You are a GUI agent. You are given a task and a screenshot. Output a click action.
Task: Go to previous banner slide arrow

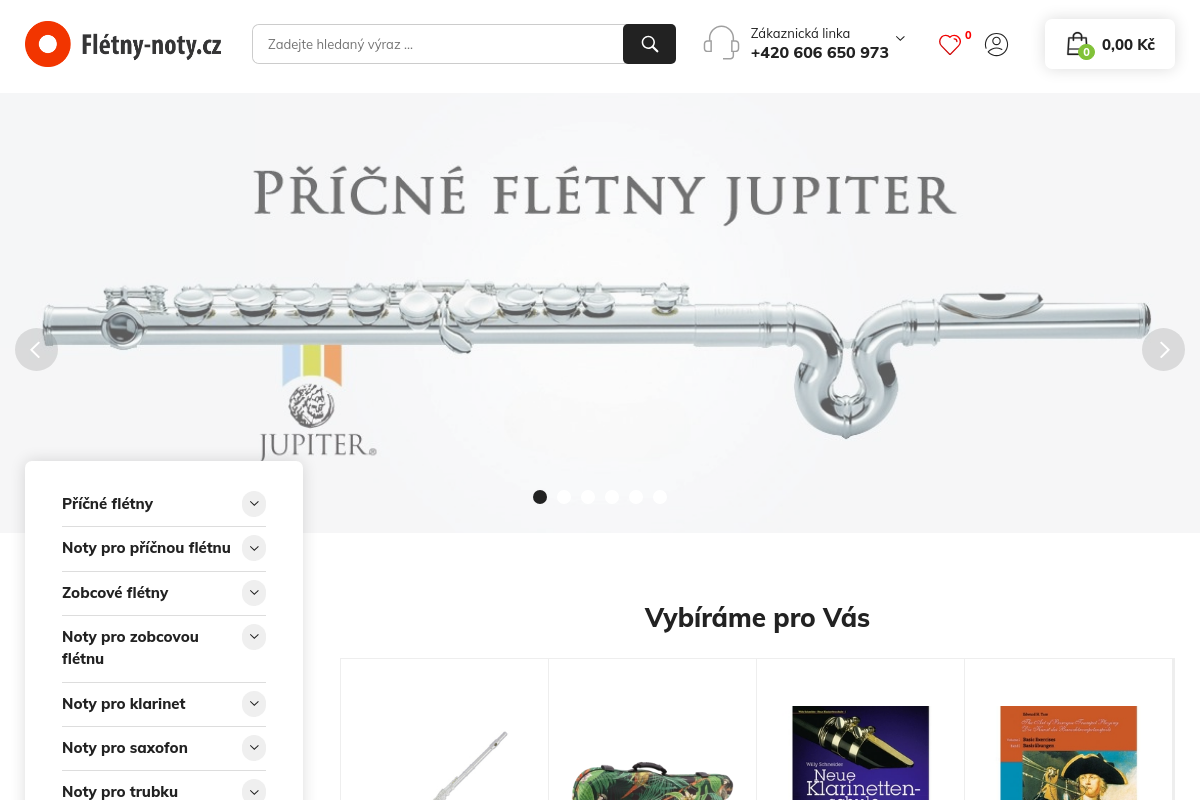click(36, 349)
